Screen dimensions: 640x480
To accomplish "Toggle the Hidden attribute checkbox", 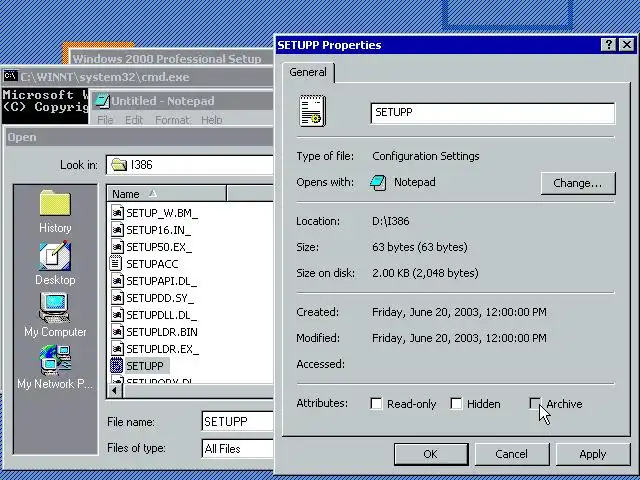I will 456,404.
